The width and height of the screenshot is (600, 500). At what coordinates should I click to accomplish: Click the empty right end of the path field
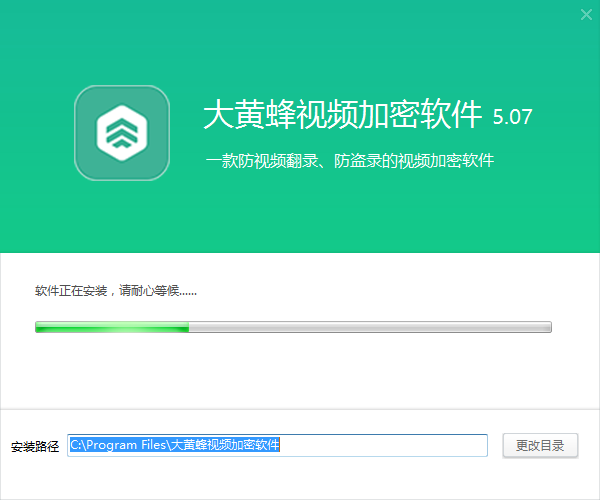(x=420, y=445)
